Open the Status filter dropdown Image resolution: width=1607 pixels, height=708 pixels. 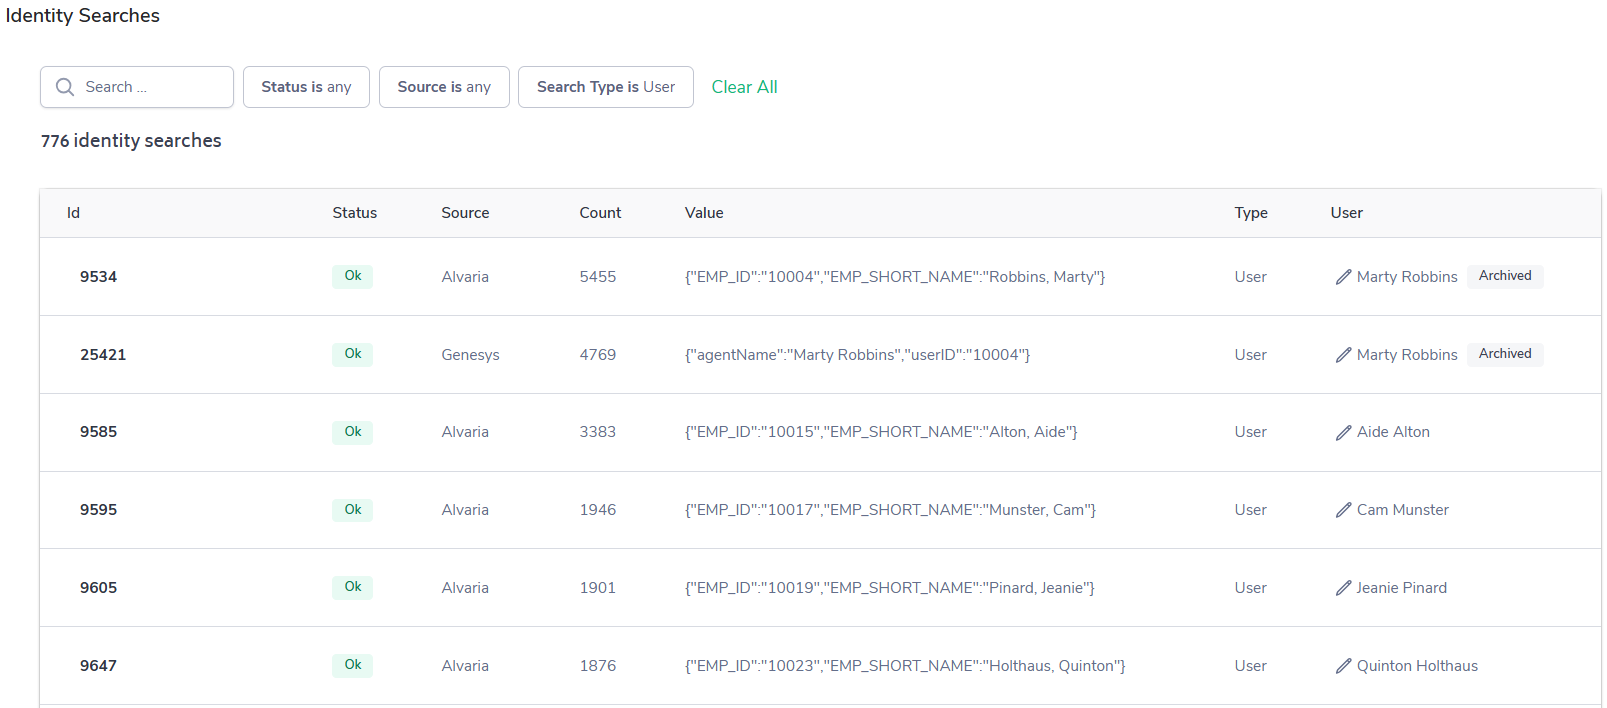(x=306, y=87)
